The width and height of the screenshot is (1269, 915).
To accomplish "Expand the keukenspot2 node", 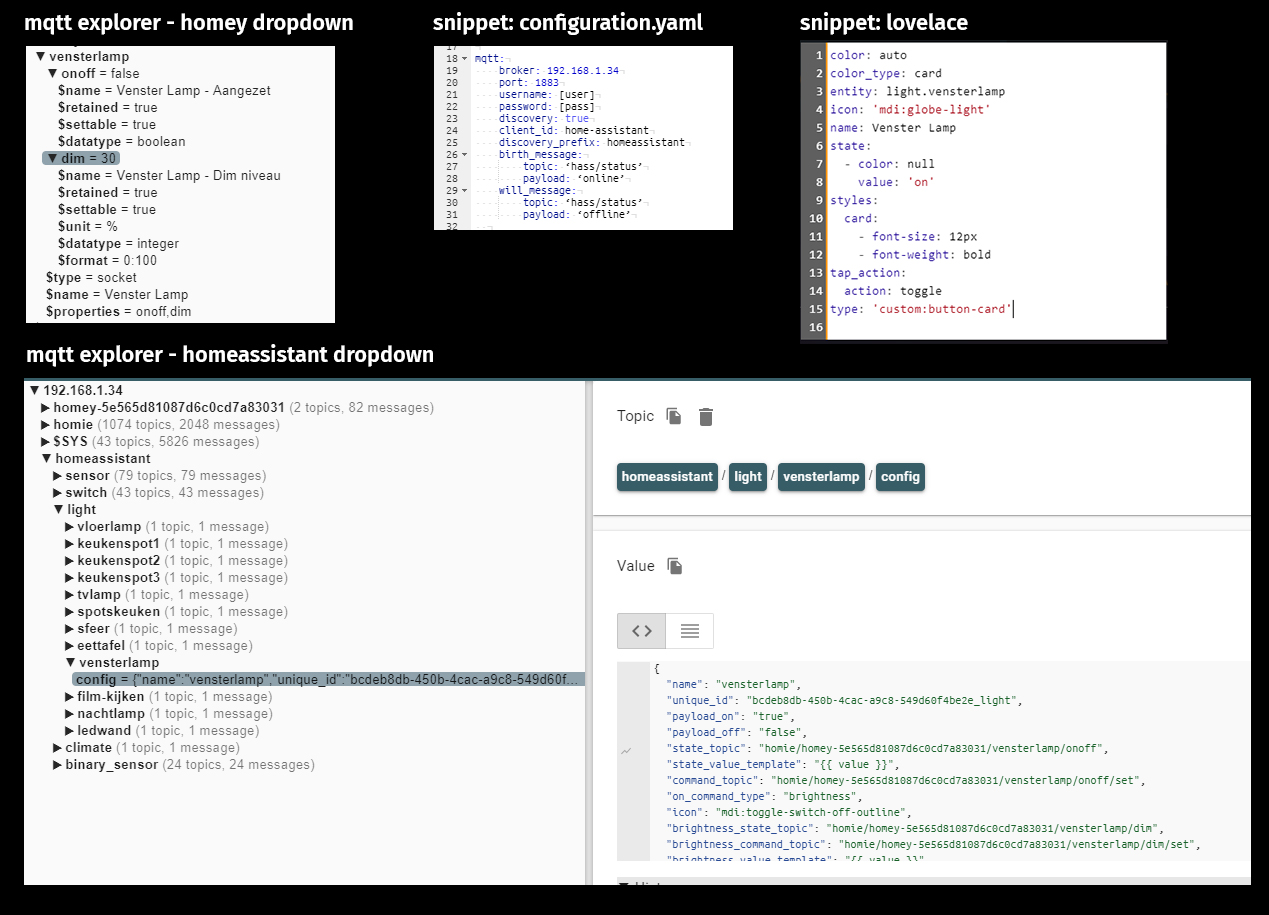I will [70, 561].
